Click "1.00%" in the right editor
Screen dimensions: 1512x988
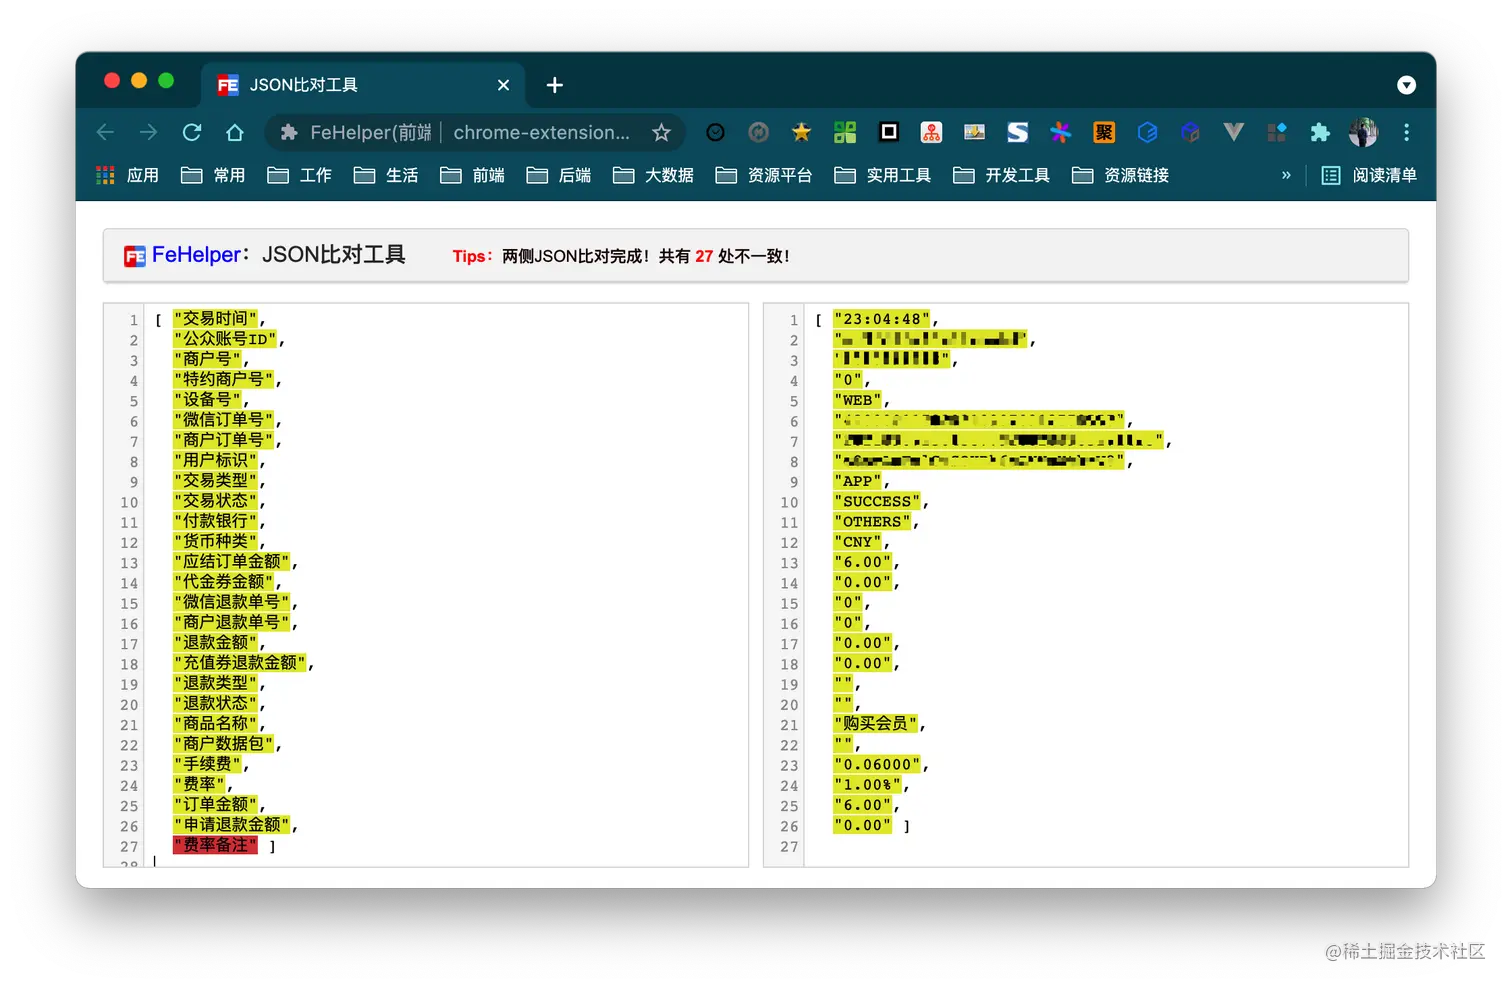pos(867,785)
